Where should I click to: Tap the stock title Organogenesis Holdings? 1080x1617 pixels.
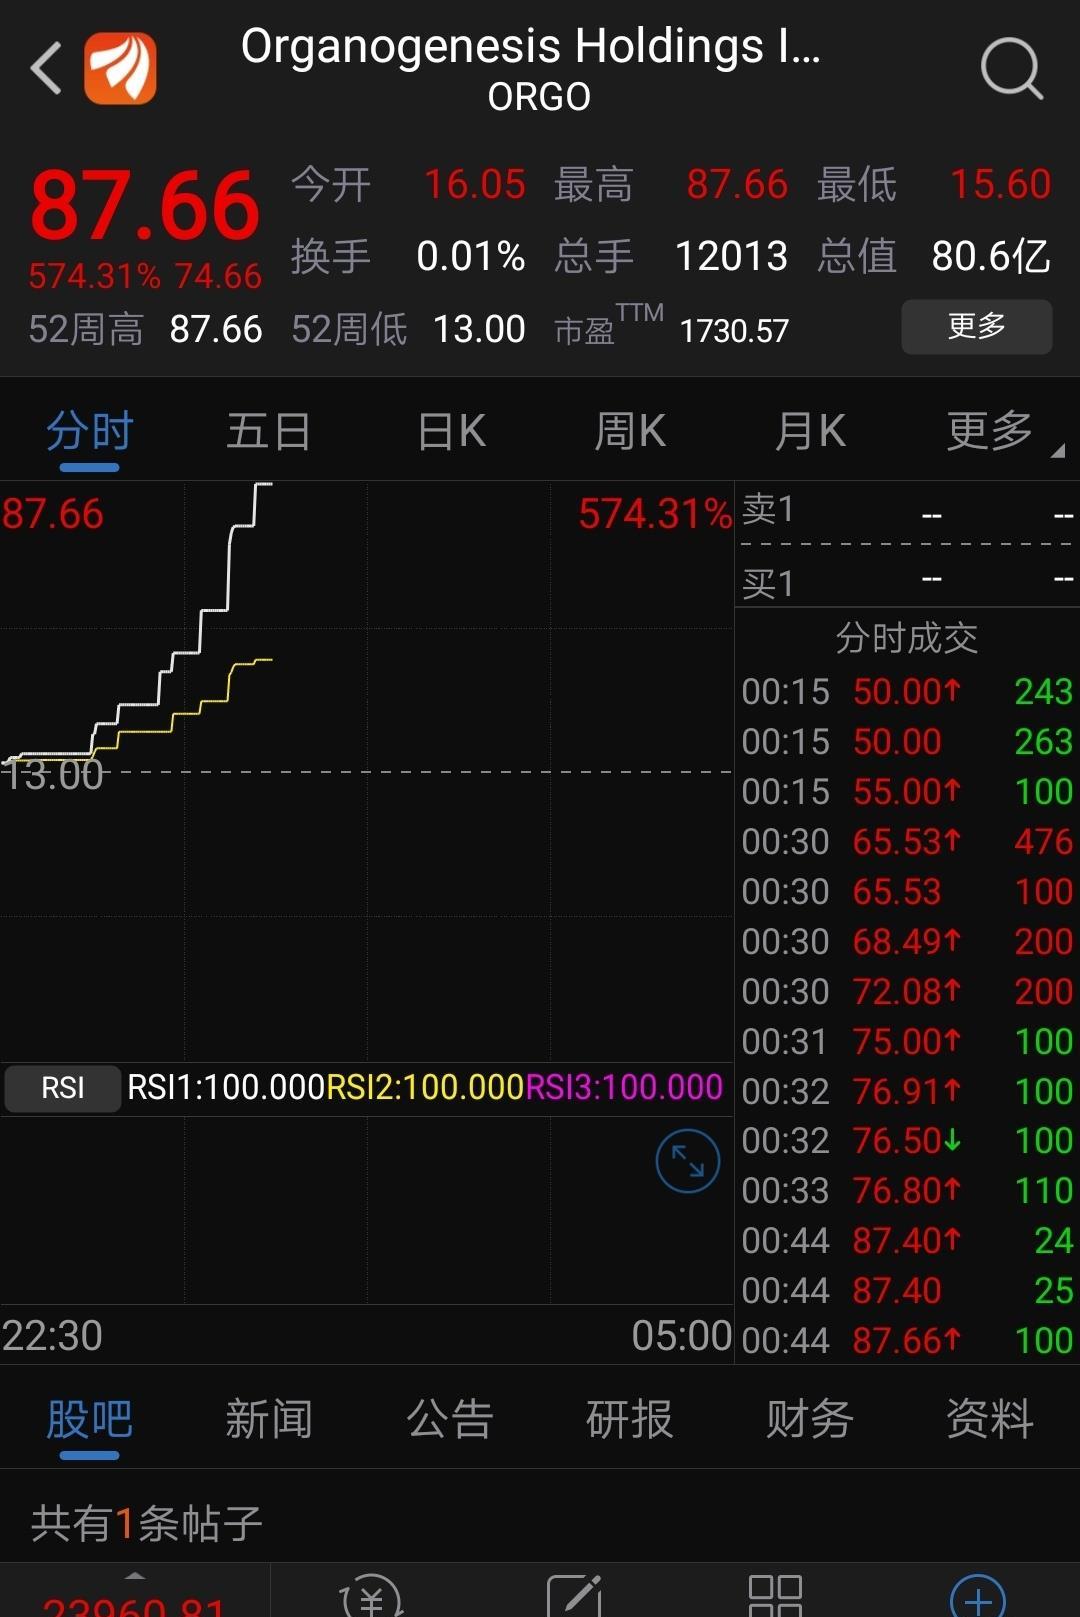(531, 47)
